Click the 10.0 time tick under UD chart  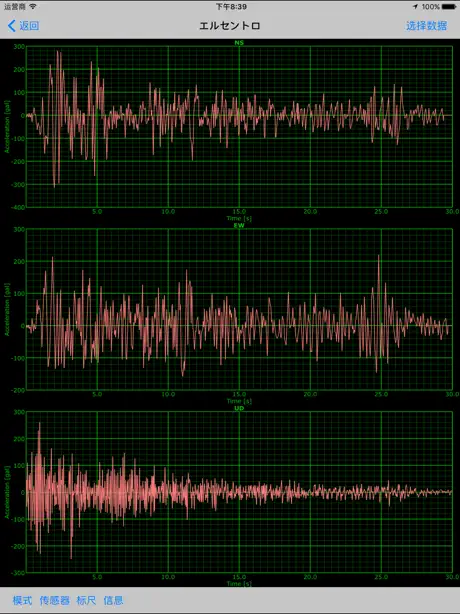coord(168,577)
